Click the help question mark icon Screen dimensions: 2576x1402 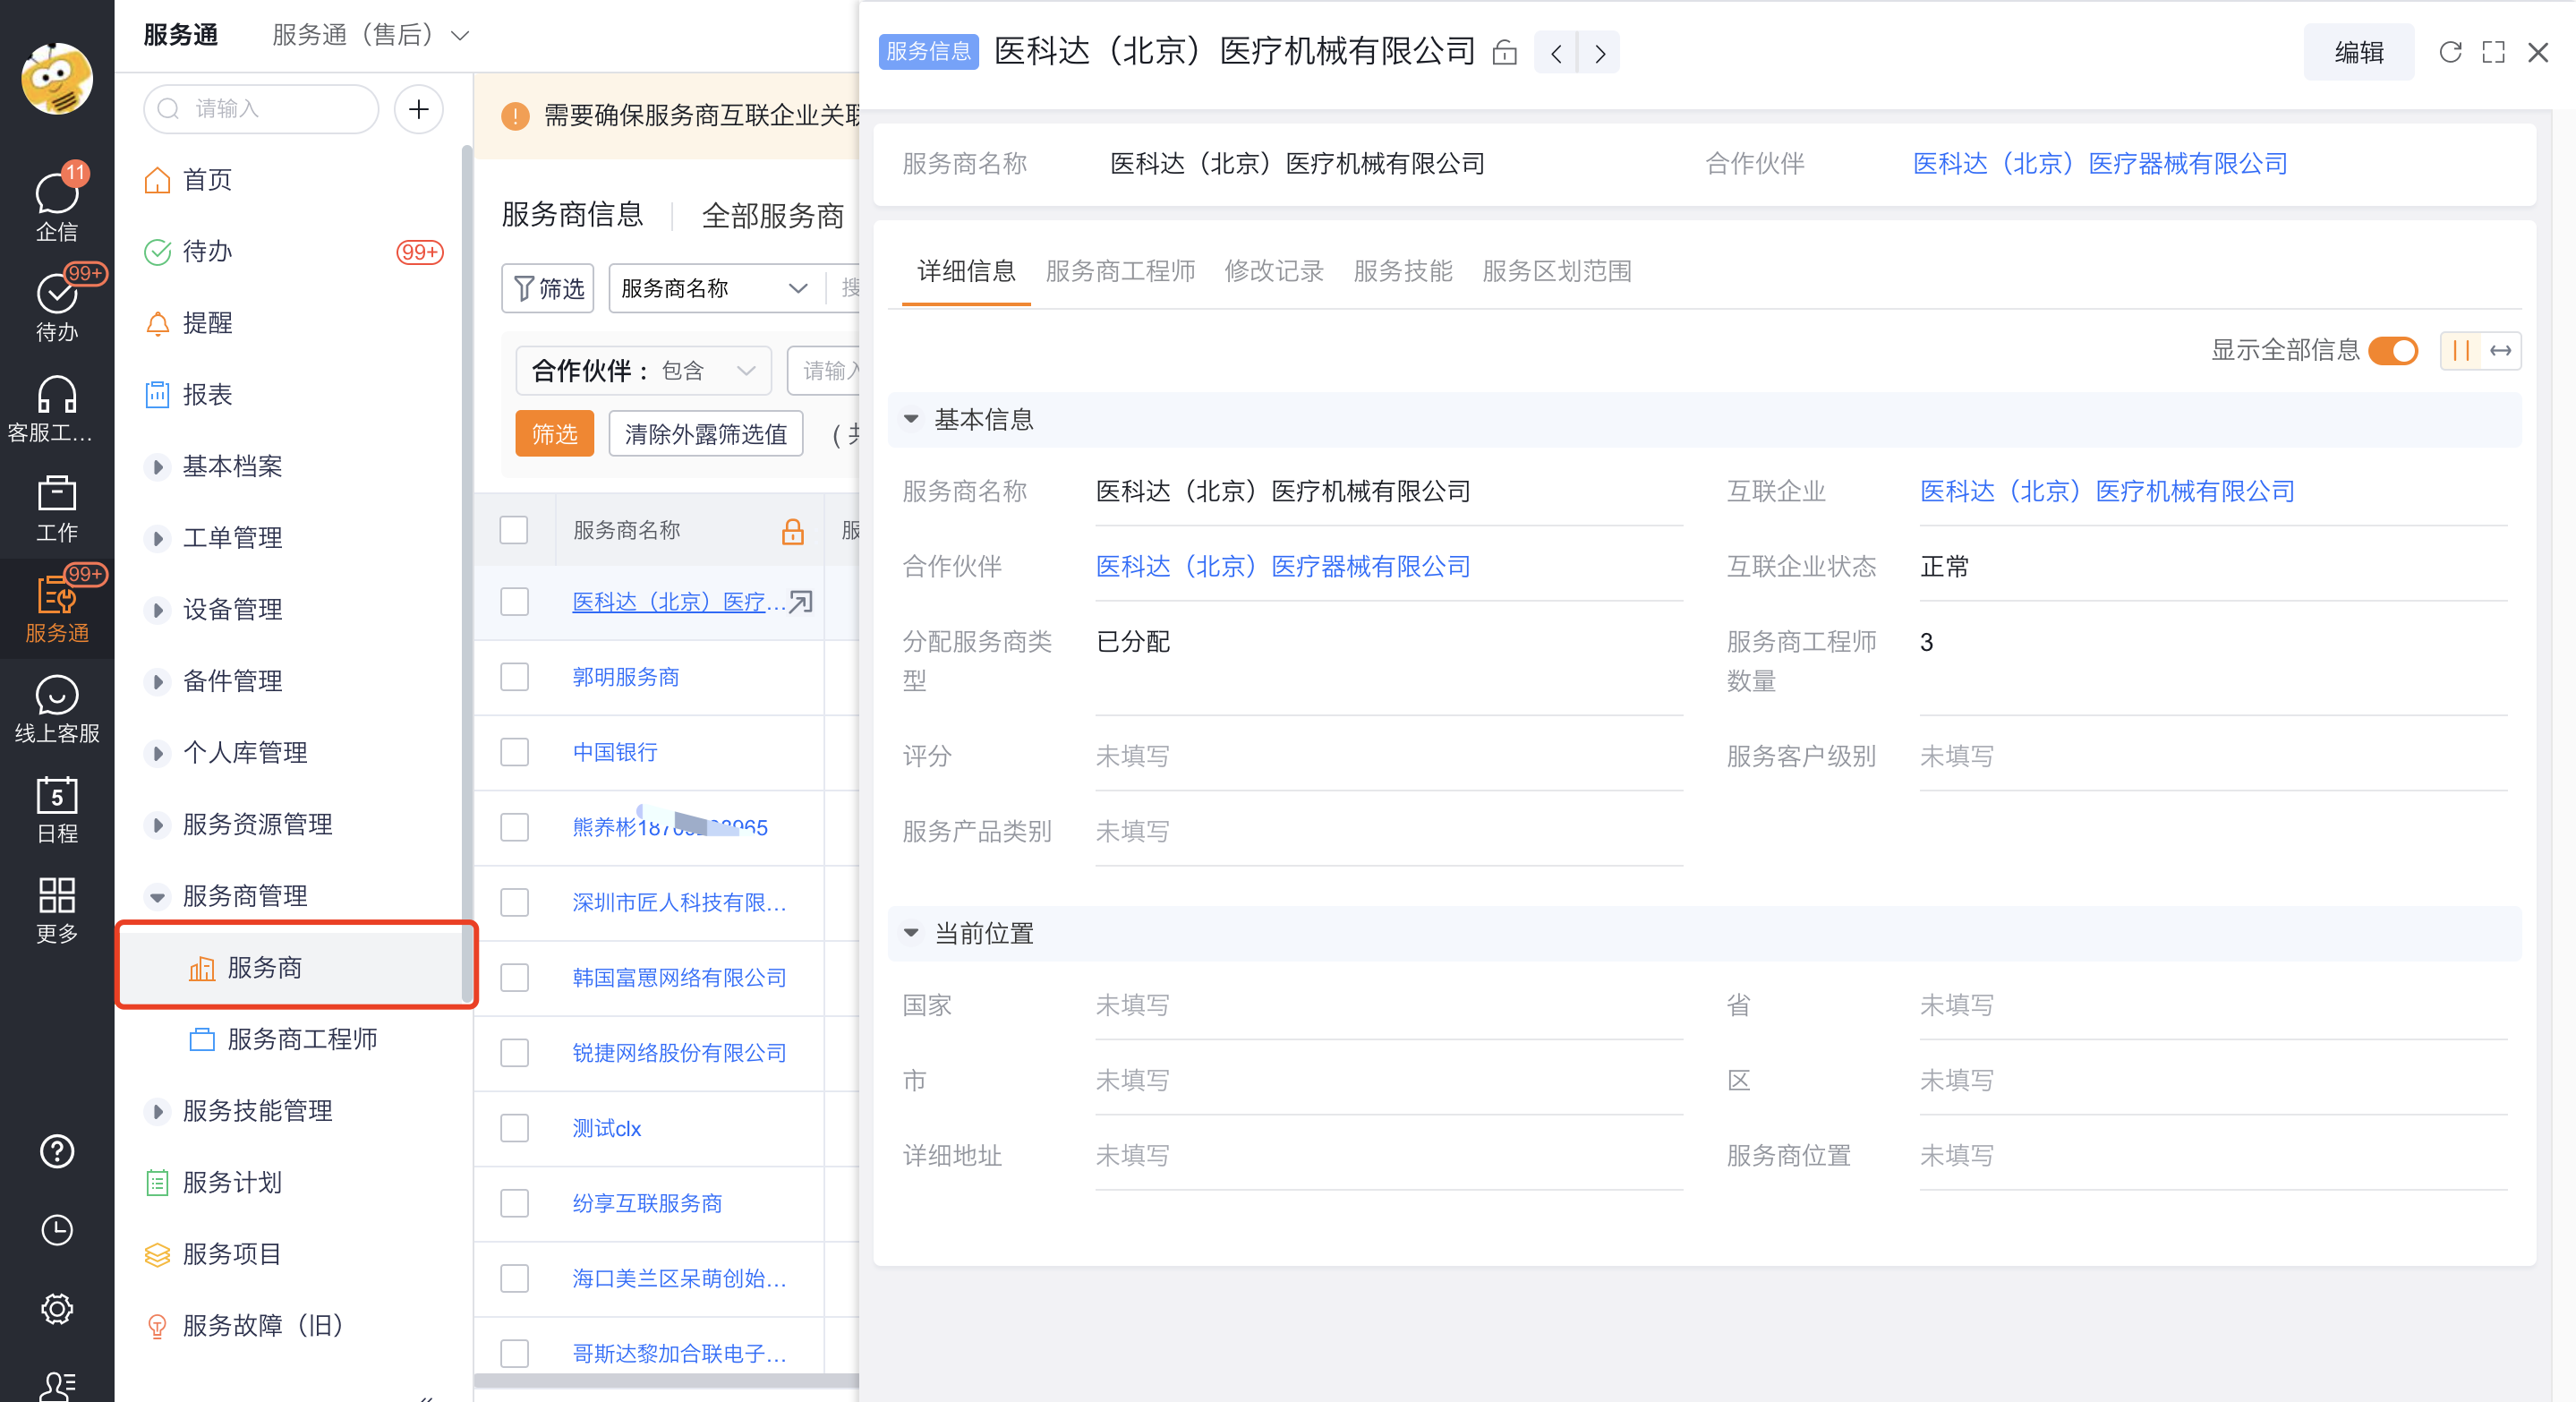tap(57, 1151)
